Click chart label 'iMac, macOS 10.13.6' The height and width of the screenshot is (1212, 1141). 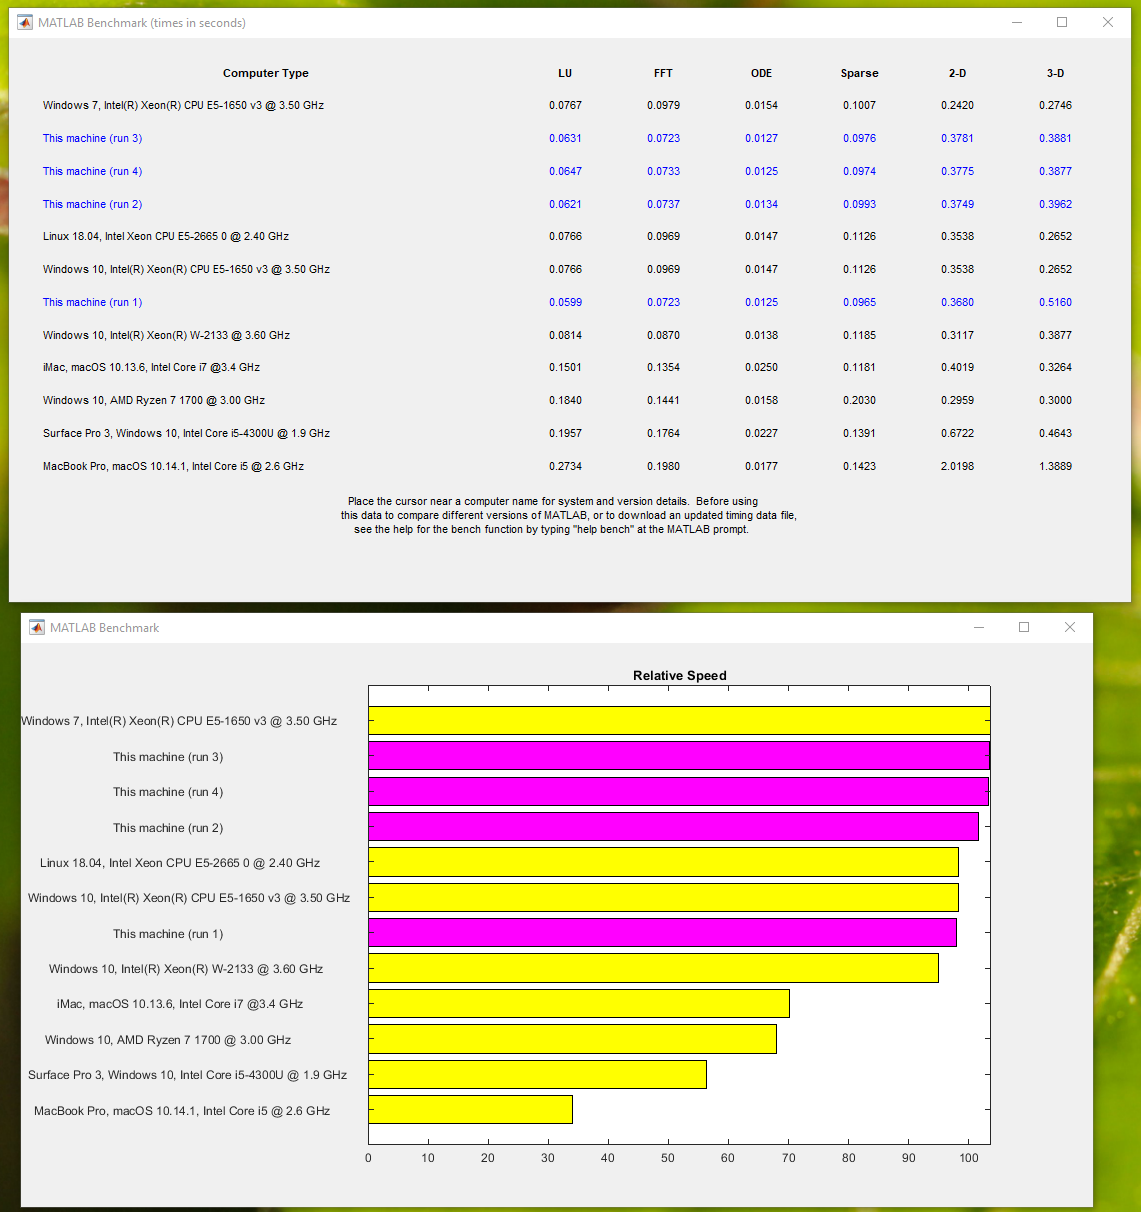[x=180, y=1003]
